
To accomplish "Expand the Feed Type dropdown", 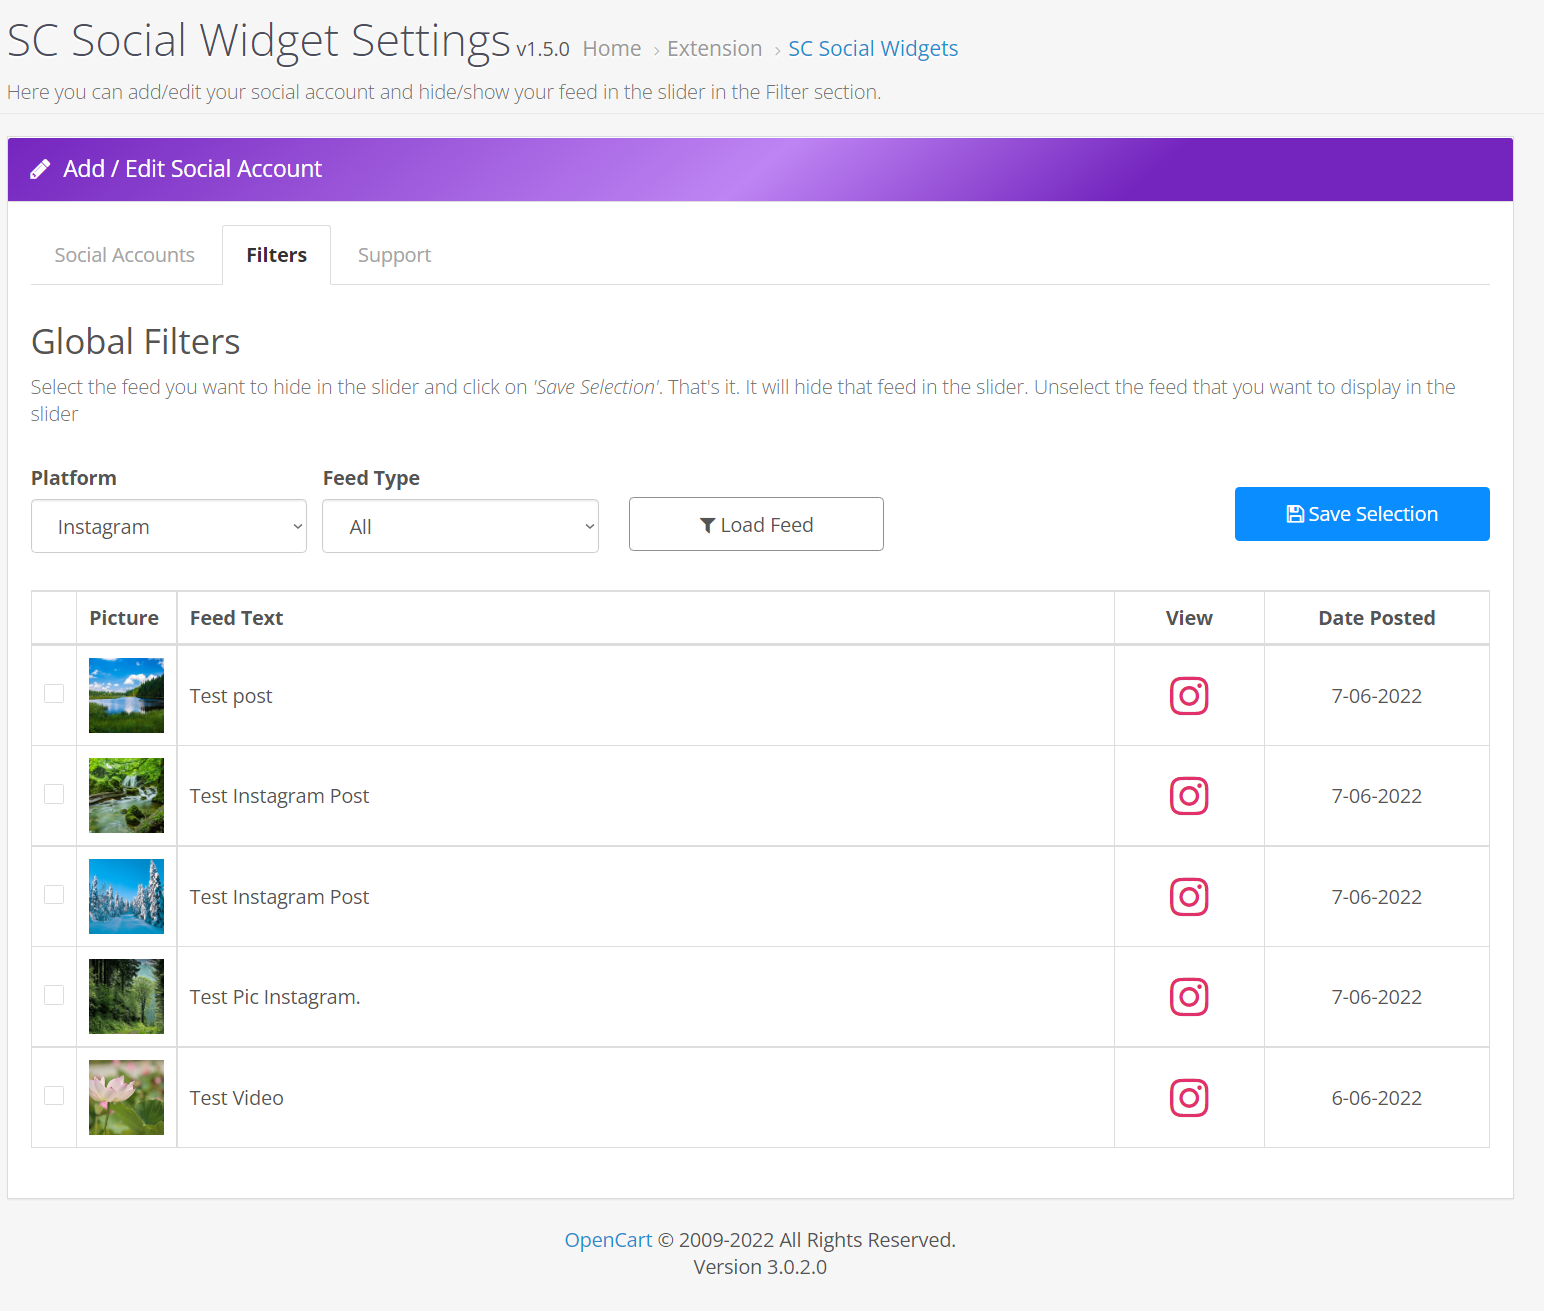I will [460, 527].
